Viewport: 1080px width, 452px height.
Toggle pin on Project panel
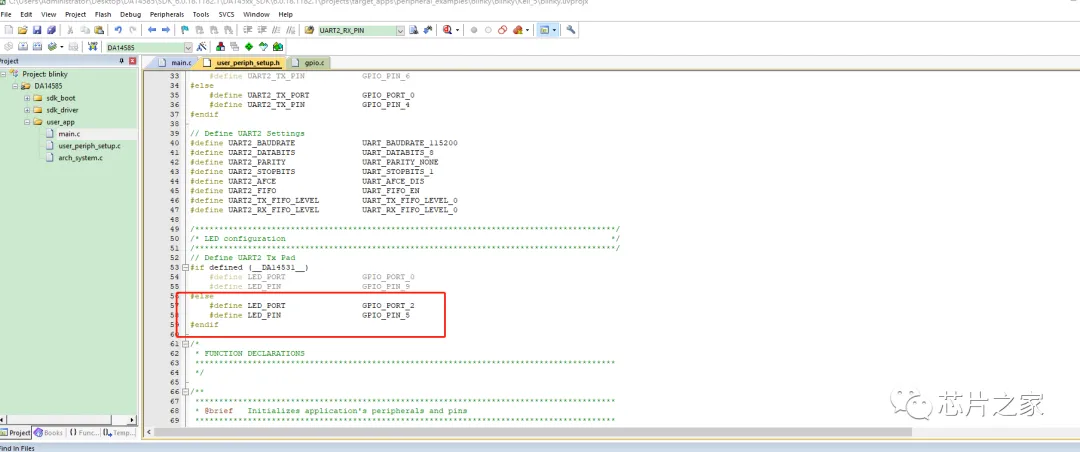click(x=123, y=62)
